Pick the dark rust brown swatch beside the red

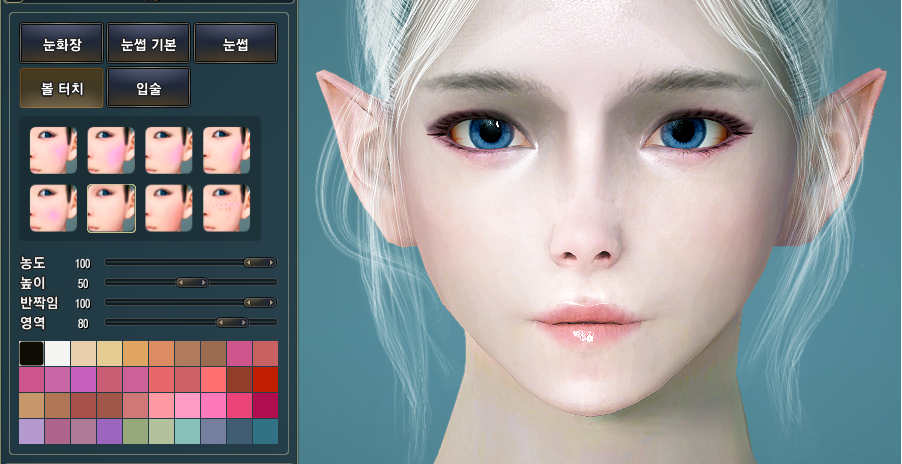pos(239,379)
